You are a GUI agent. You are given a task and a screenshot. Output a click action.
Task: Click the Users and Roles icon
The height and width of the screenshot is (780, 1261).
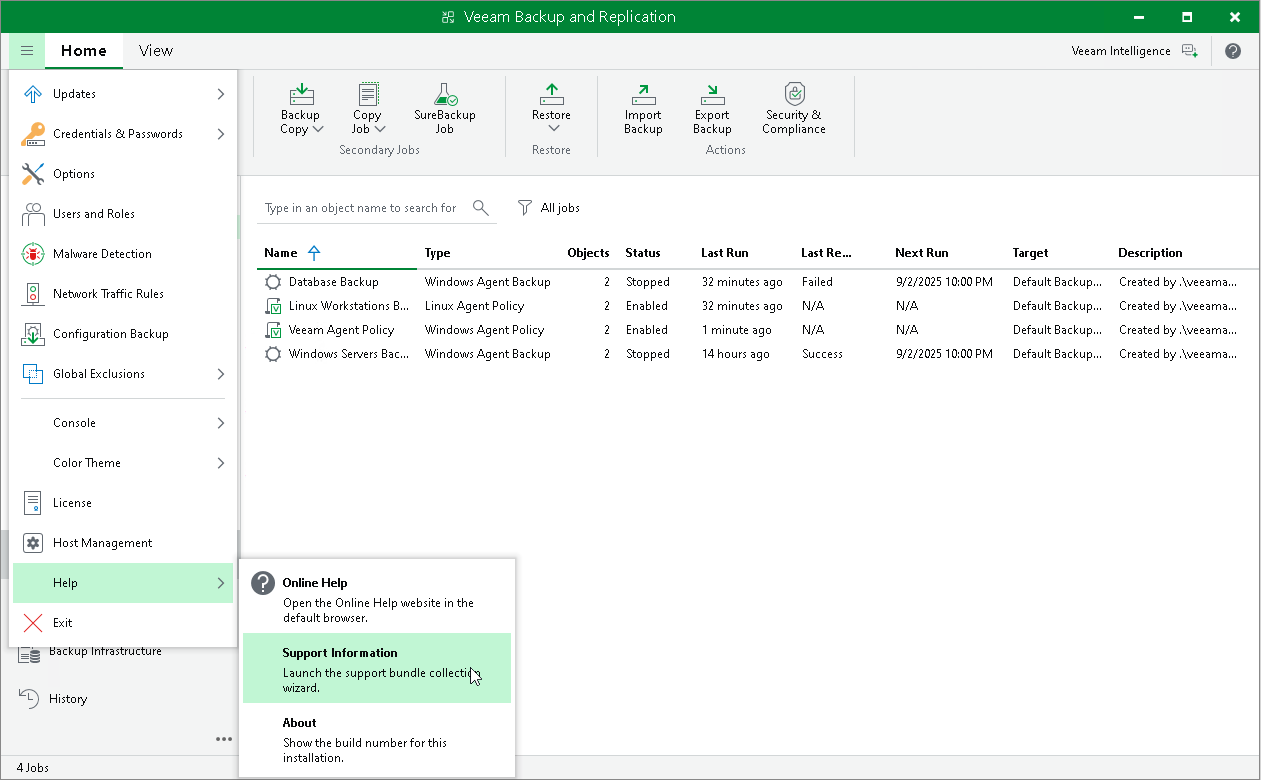pos(33,214)
